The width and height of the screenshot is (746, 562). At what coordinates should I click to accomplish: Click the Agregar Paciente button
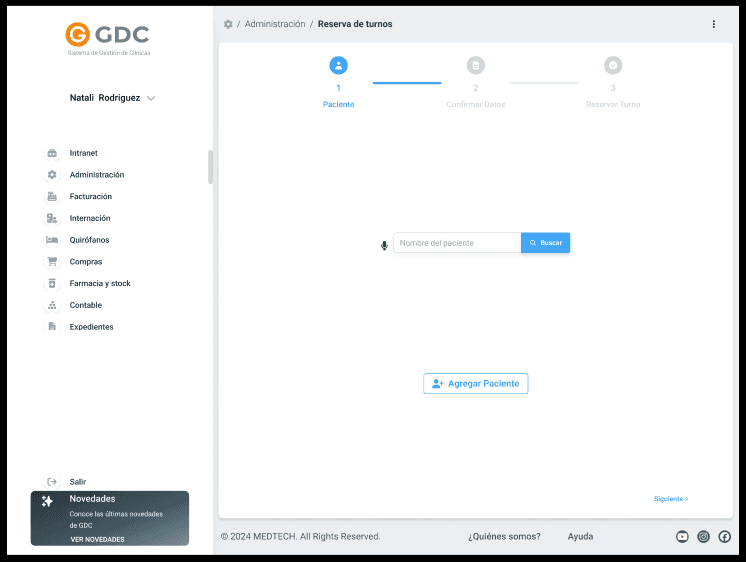[475, 384]
